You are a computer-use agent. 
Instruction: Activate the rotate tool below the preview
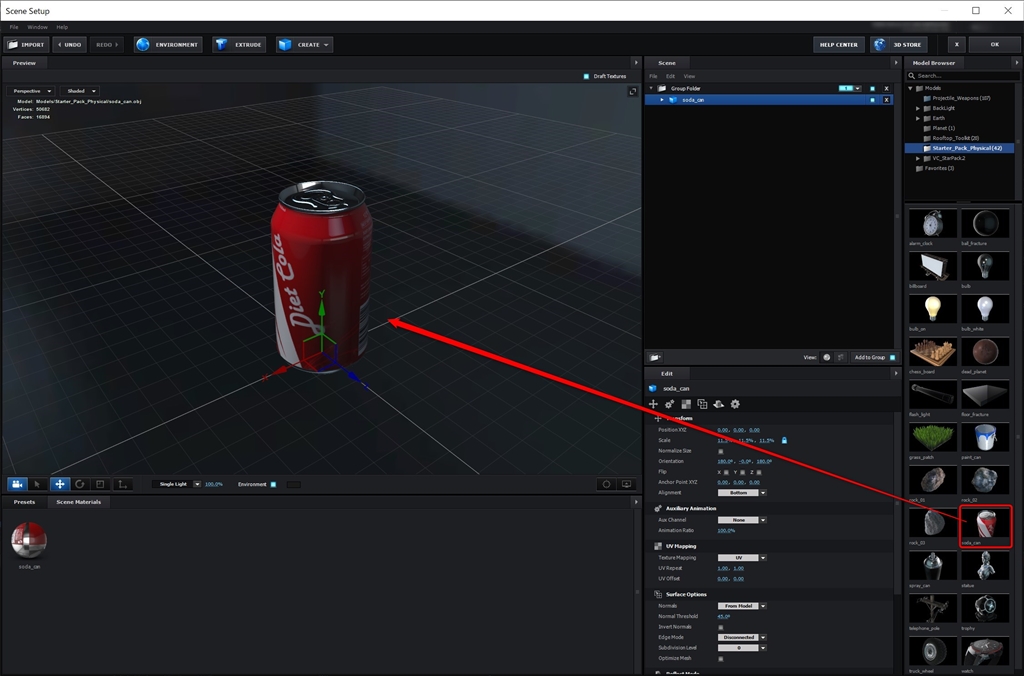tap(80, 484)
